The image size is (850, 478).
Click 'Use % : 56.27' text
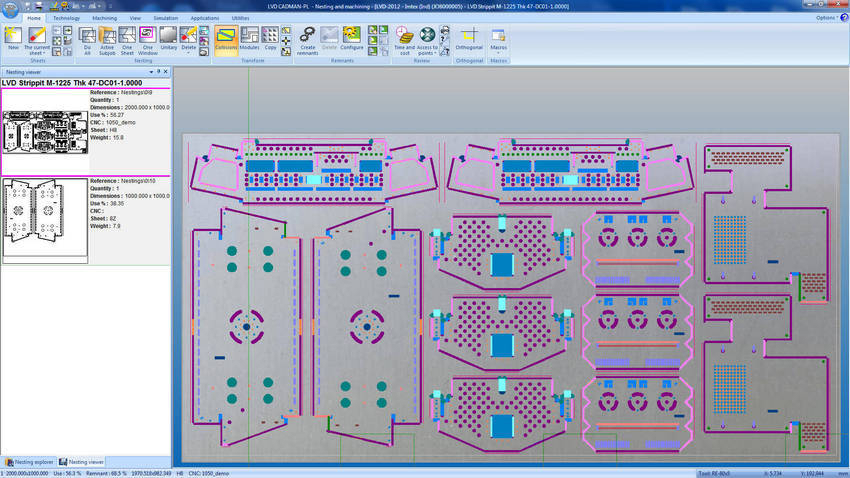tap(107, 115)
